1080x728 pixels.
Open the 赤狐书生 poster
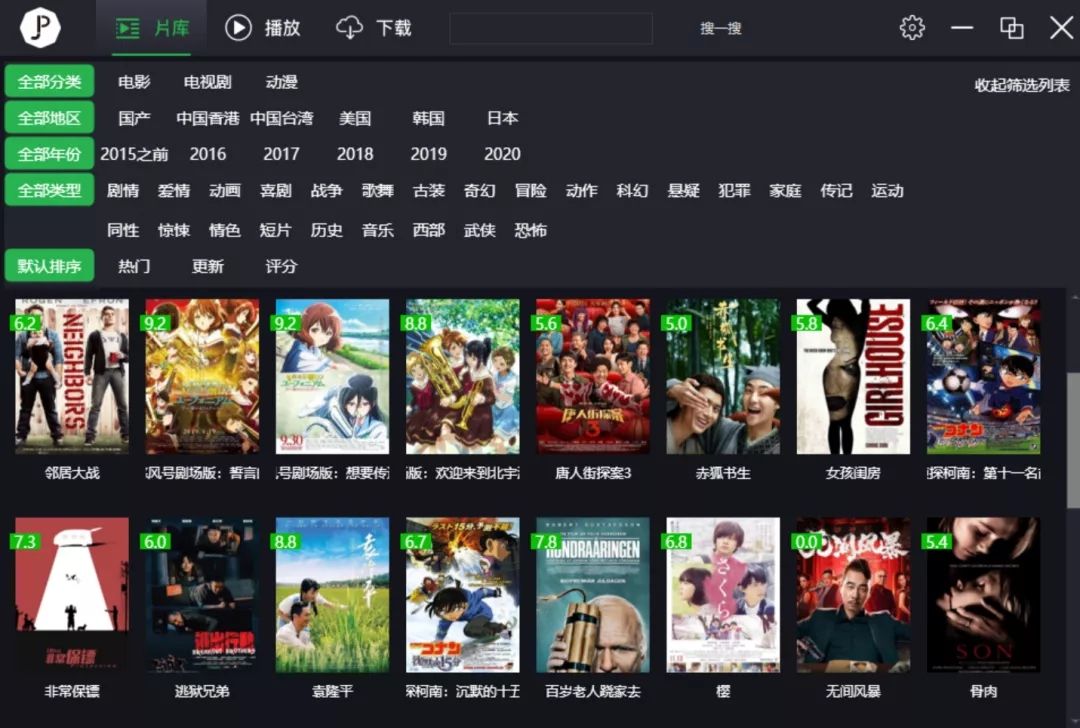tap(723, 376)
